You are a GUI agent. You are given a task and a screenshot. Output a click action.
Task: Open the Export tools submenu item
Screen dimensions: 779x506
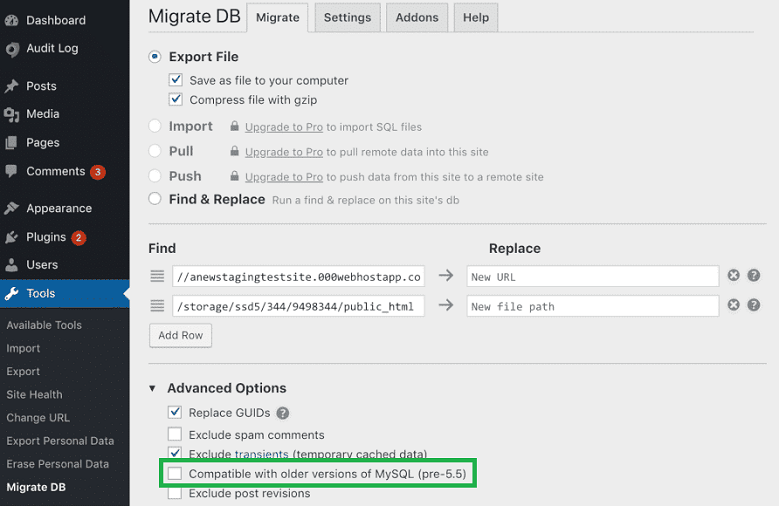(23, 371)
